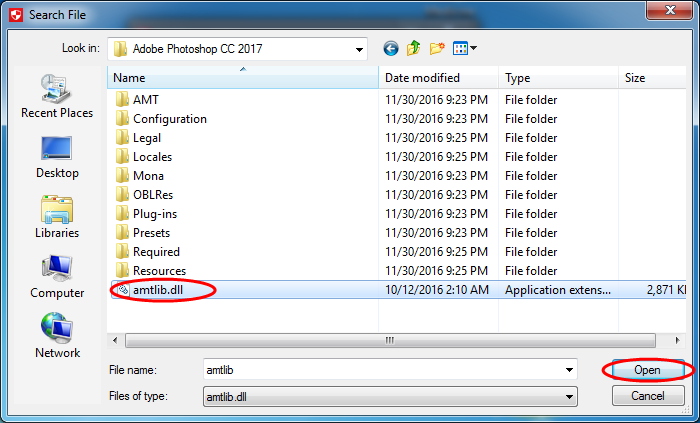Select the Resources folder icon
Viewport: 700px width, 423px height.
[122, 270]
